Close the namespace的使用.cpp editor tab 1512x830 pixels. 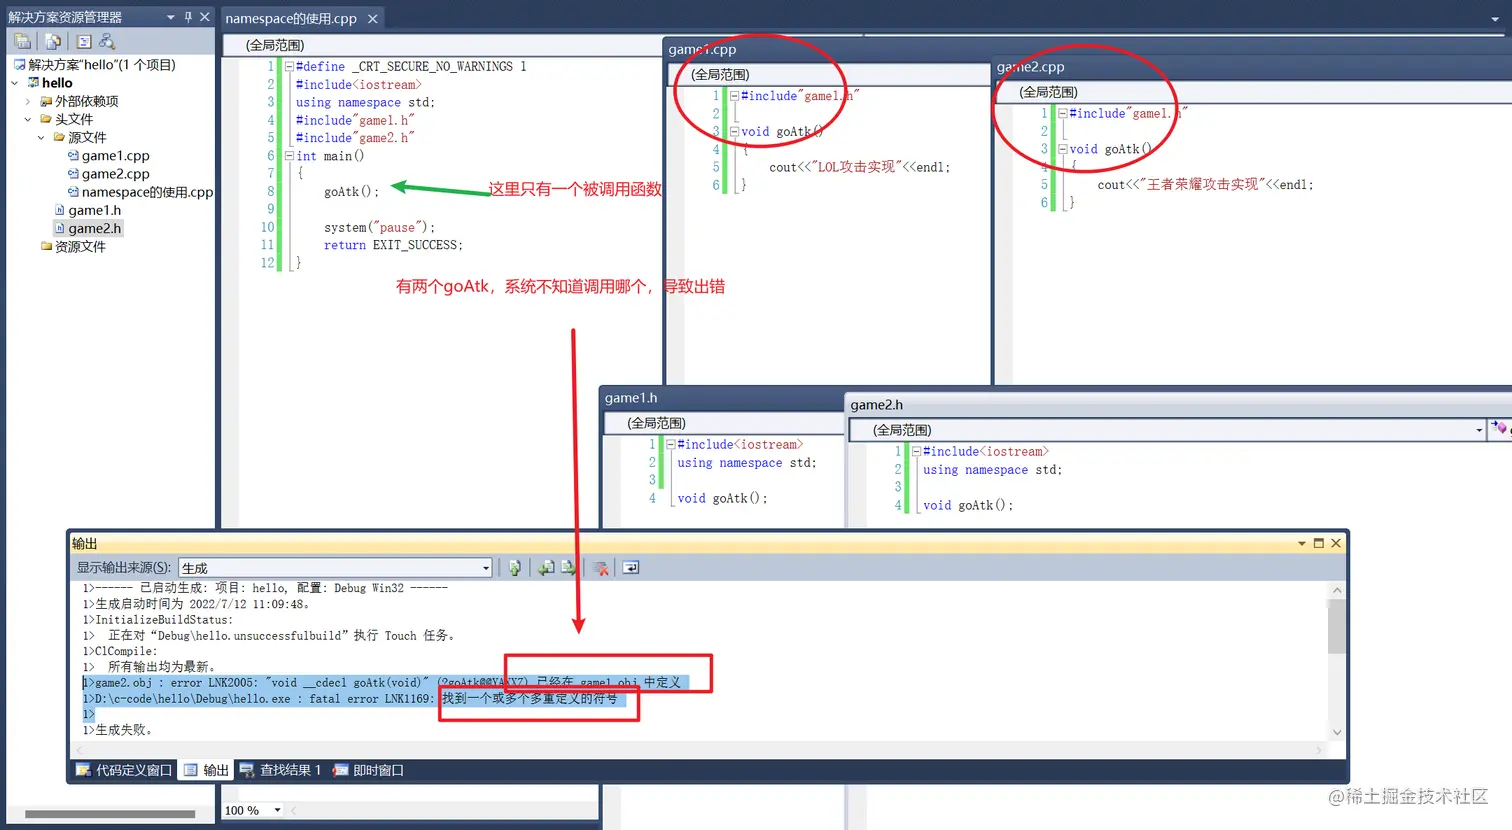[372, 19]
